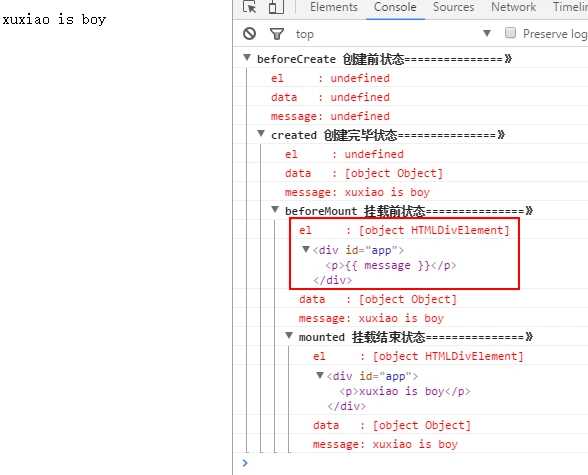This screenshot has width=588, height=475.
Task: Activate the inspect element picker icon
Action: tap(249, 7)
